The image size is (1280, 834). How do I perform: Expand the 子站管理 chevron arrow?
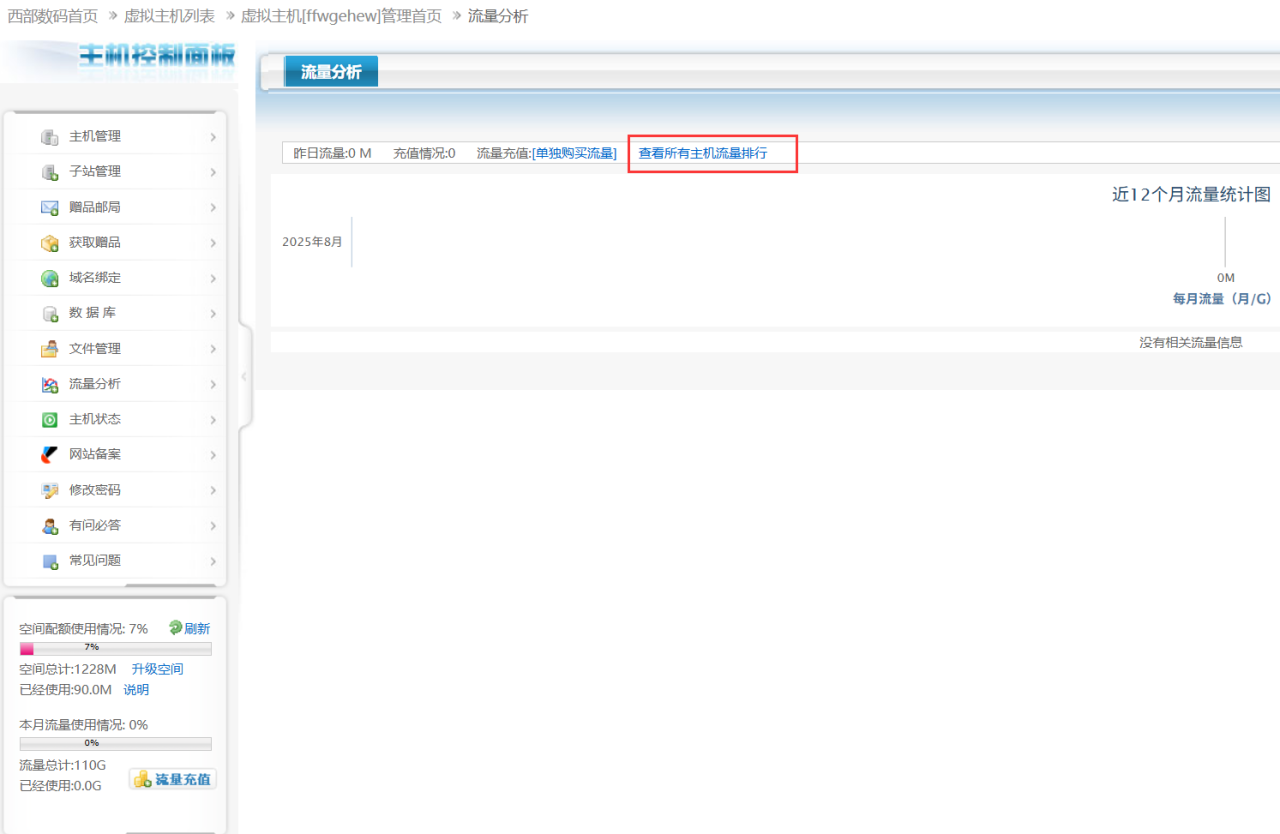pyautogui.click(x=213, y=172)
